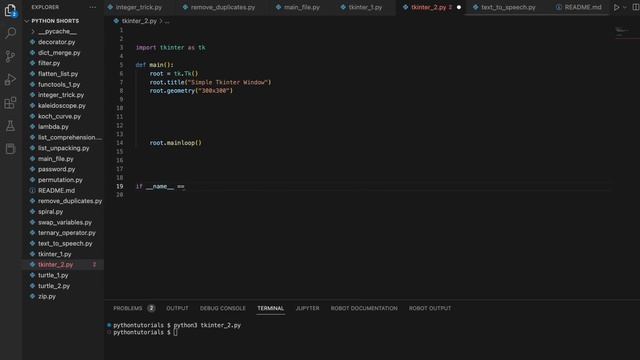This screenshot has height=360, width=640.
Task: Open flatten_list.py in the explorer
Action: pyautogui.click(x=58, y=74)
